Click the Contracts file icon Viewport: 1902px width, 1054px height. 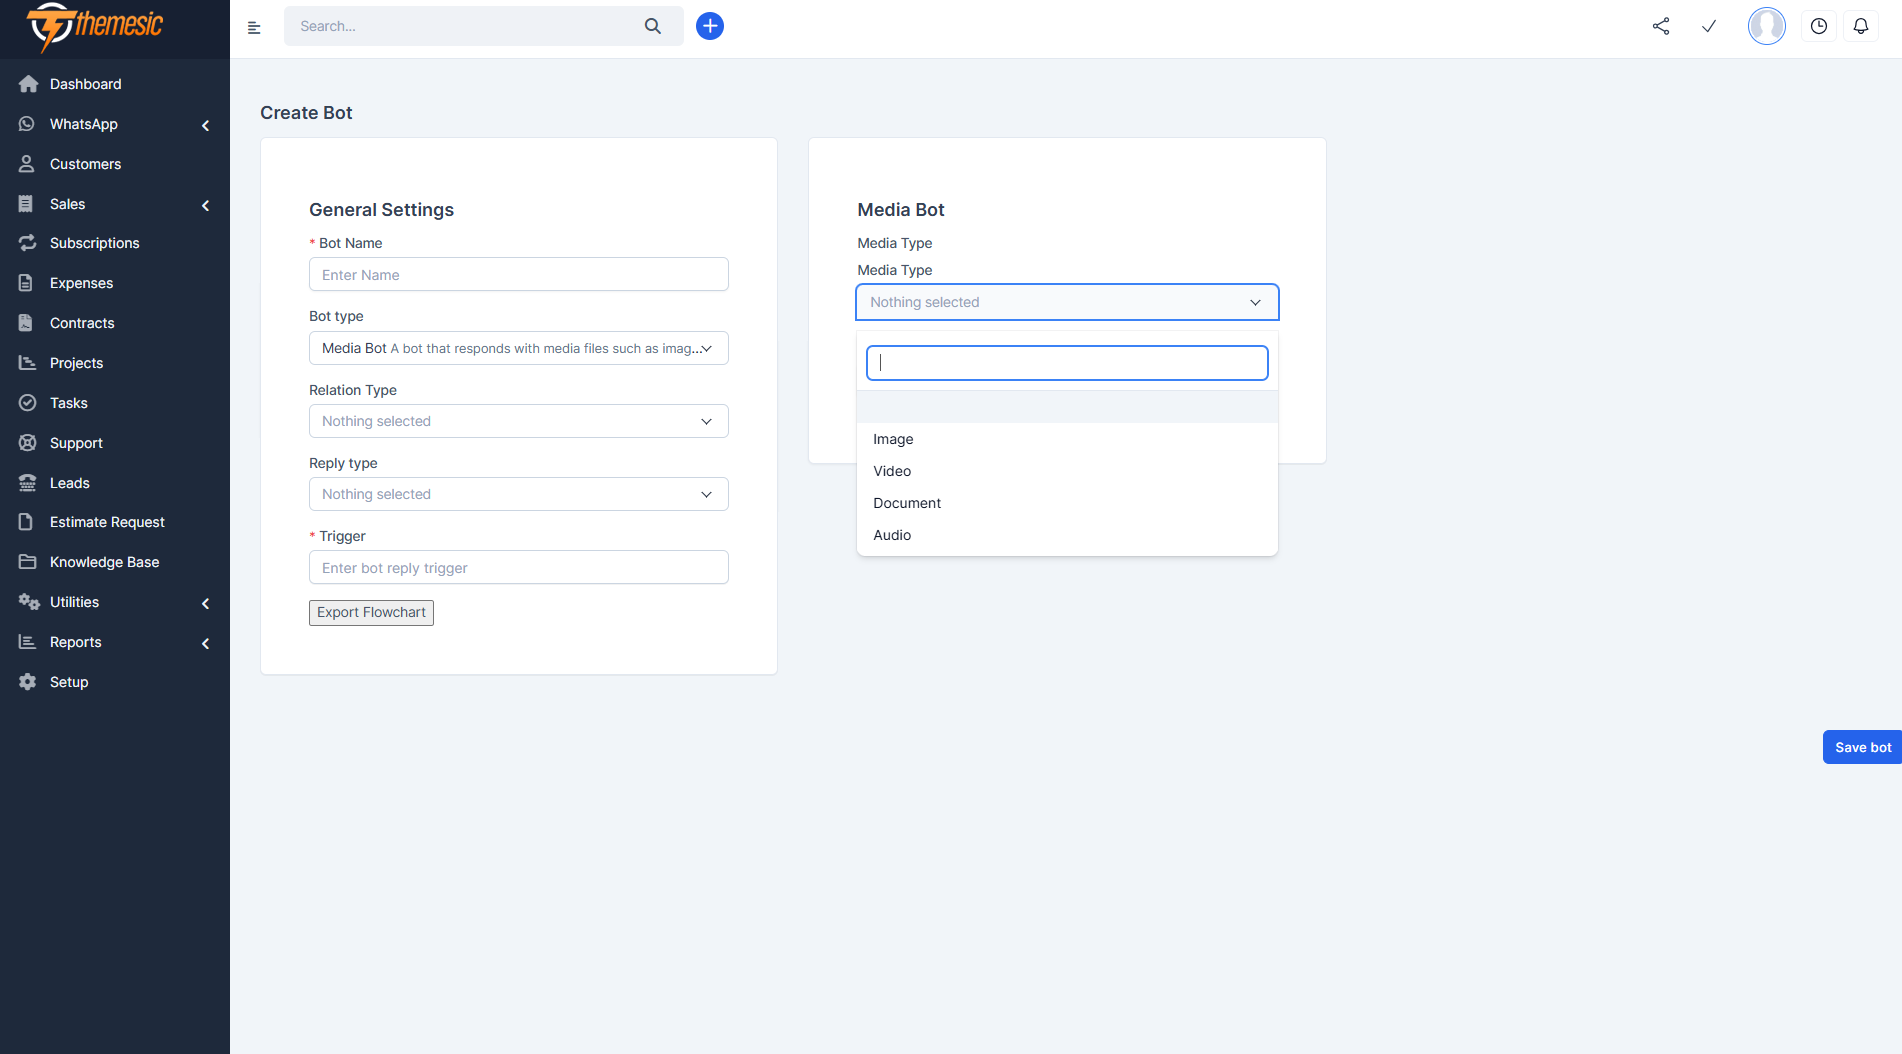tap(26, 323)
